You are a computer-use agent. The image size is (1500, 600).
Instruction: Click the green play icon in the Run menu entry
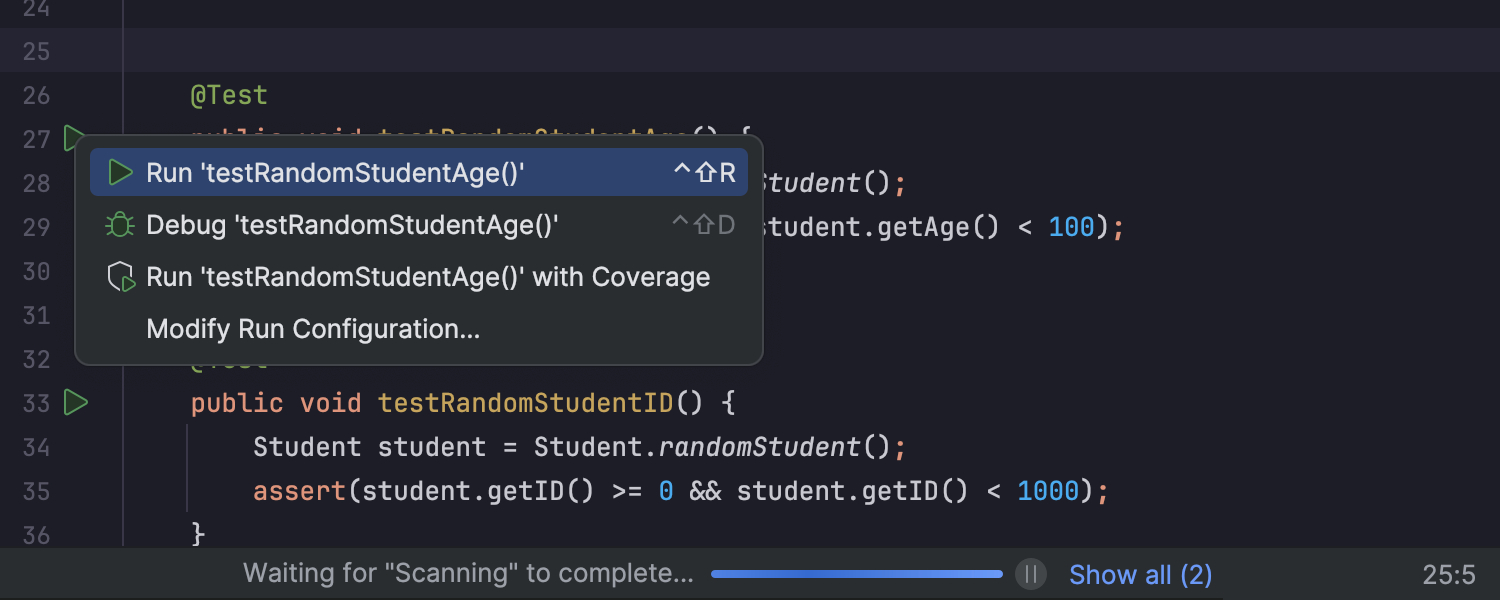pos(120,173)
